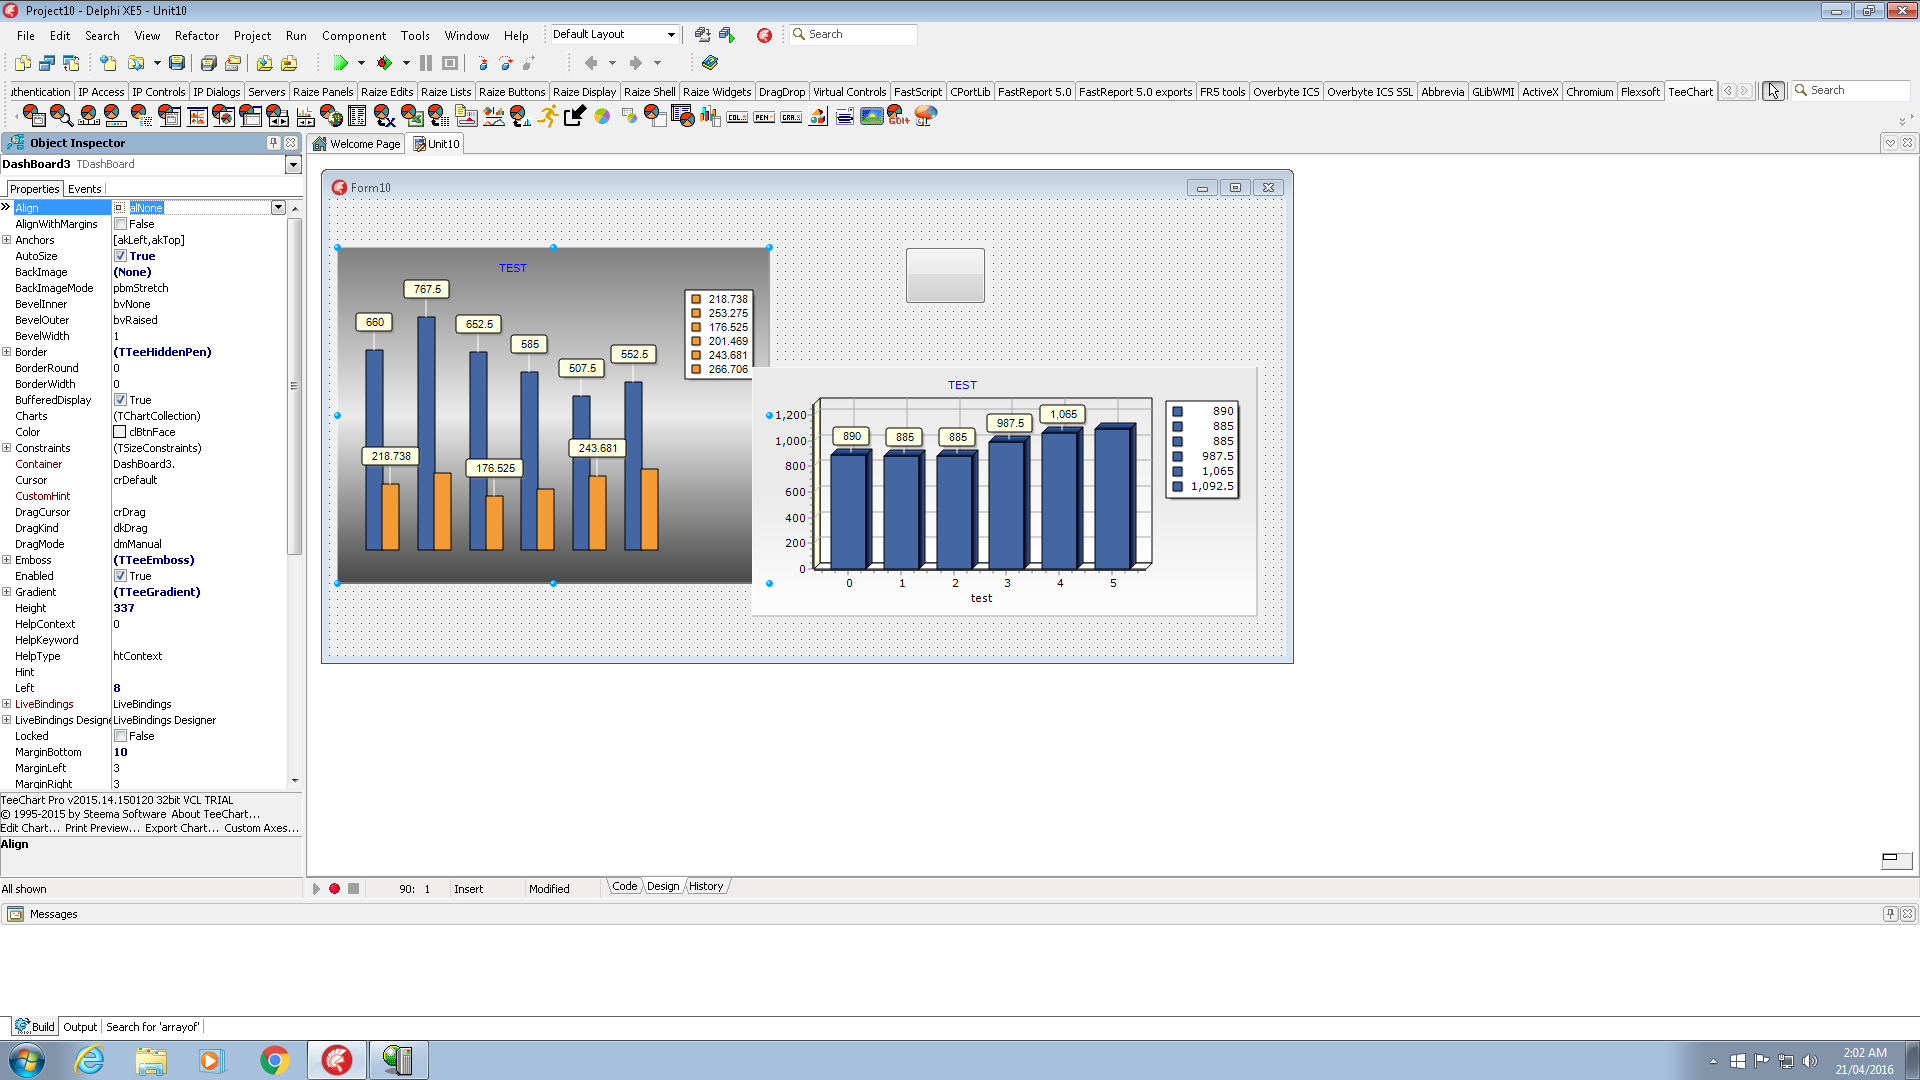The height and width of the screenshot is (1080, 1920).
Task: Expand the Gradient property
Action: click(7, 592)
